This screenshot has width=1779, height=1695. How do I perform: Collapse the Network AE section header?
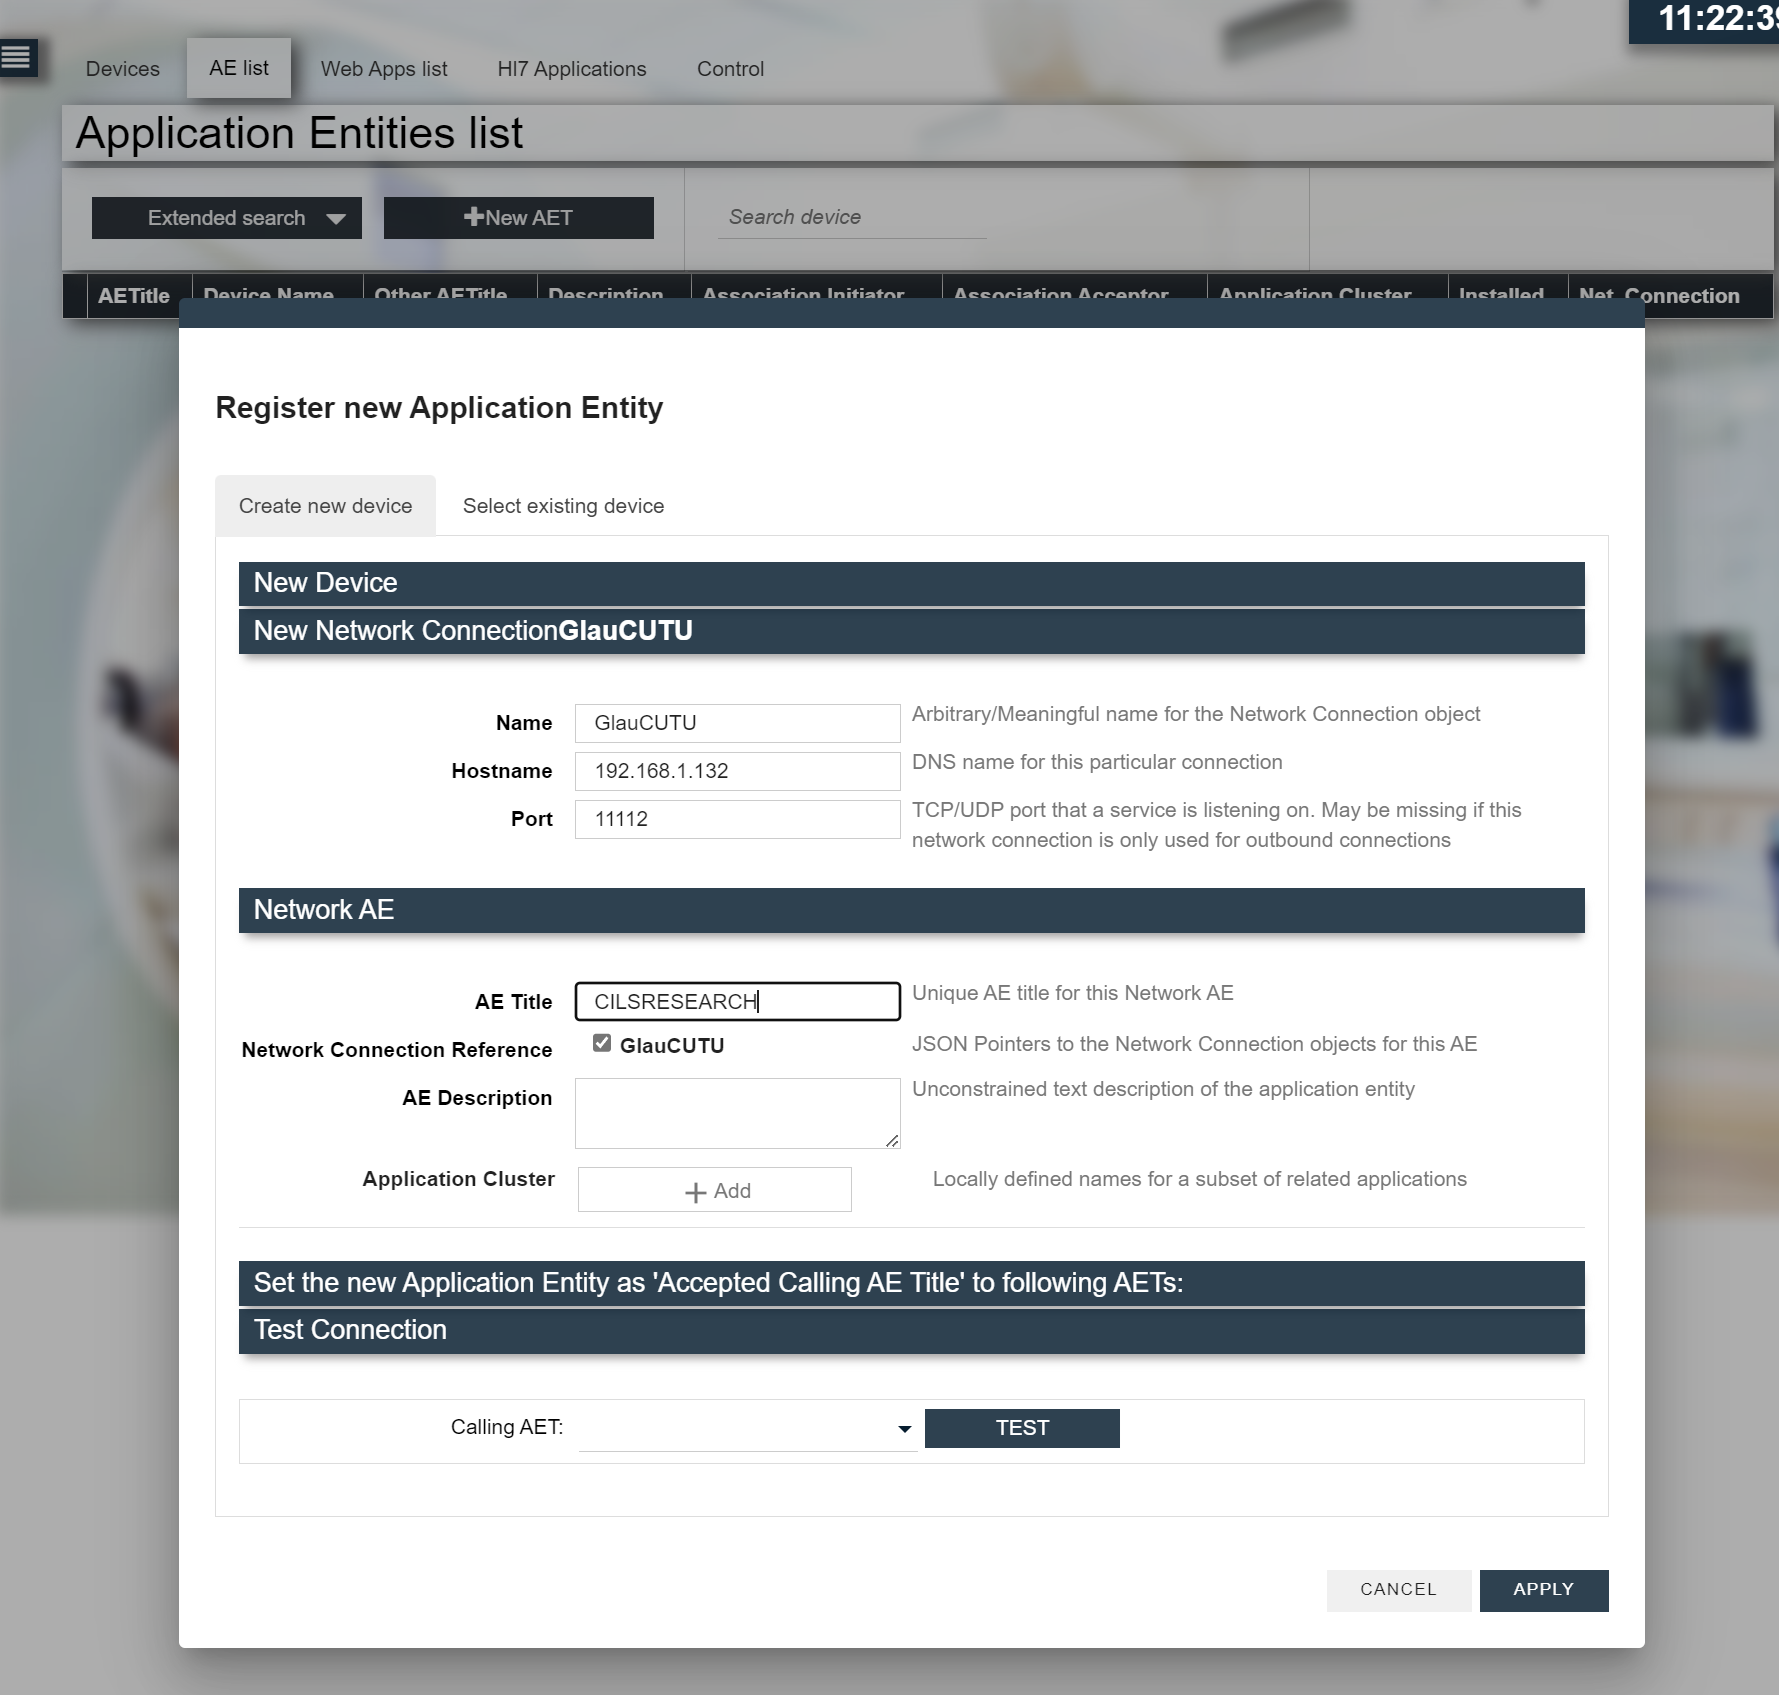tap(910, 910)
